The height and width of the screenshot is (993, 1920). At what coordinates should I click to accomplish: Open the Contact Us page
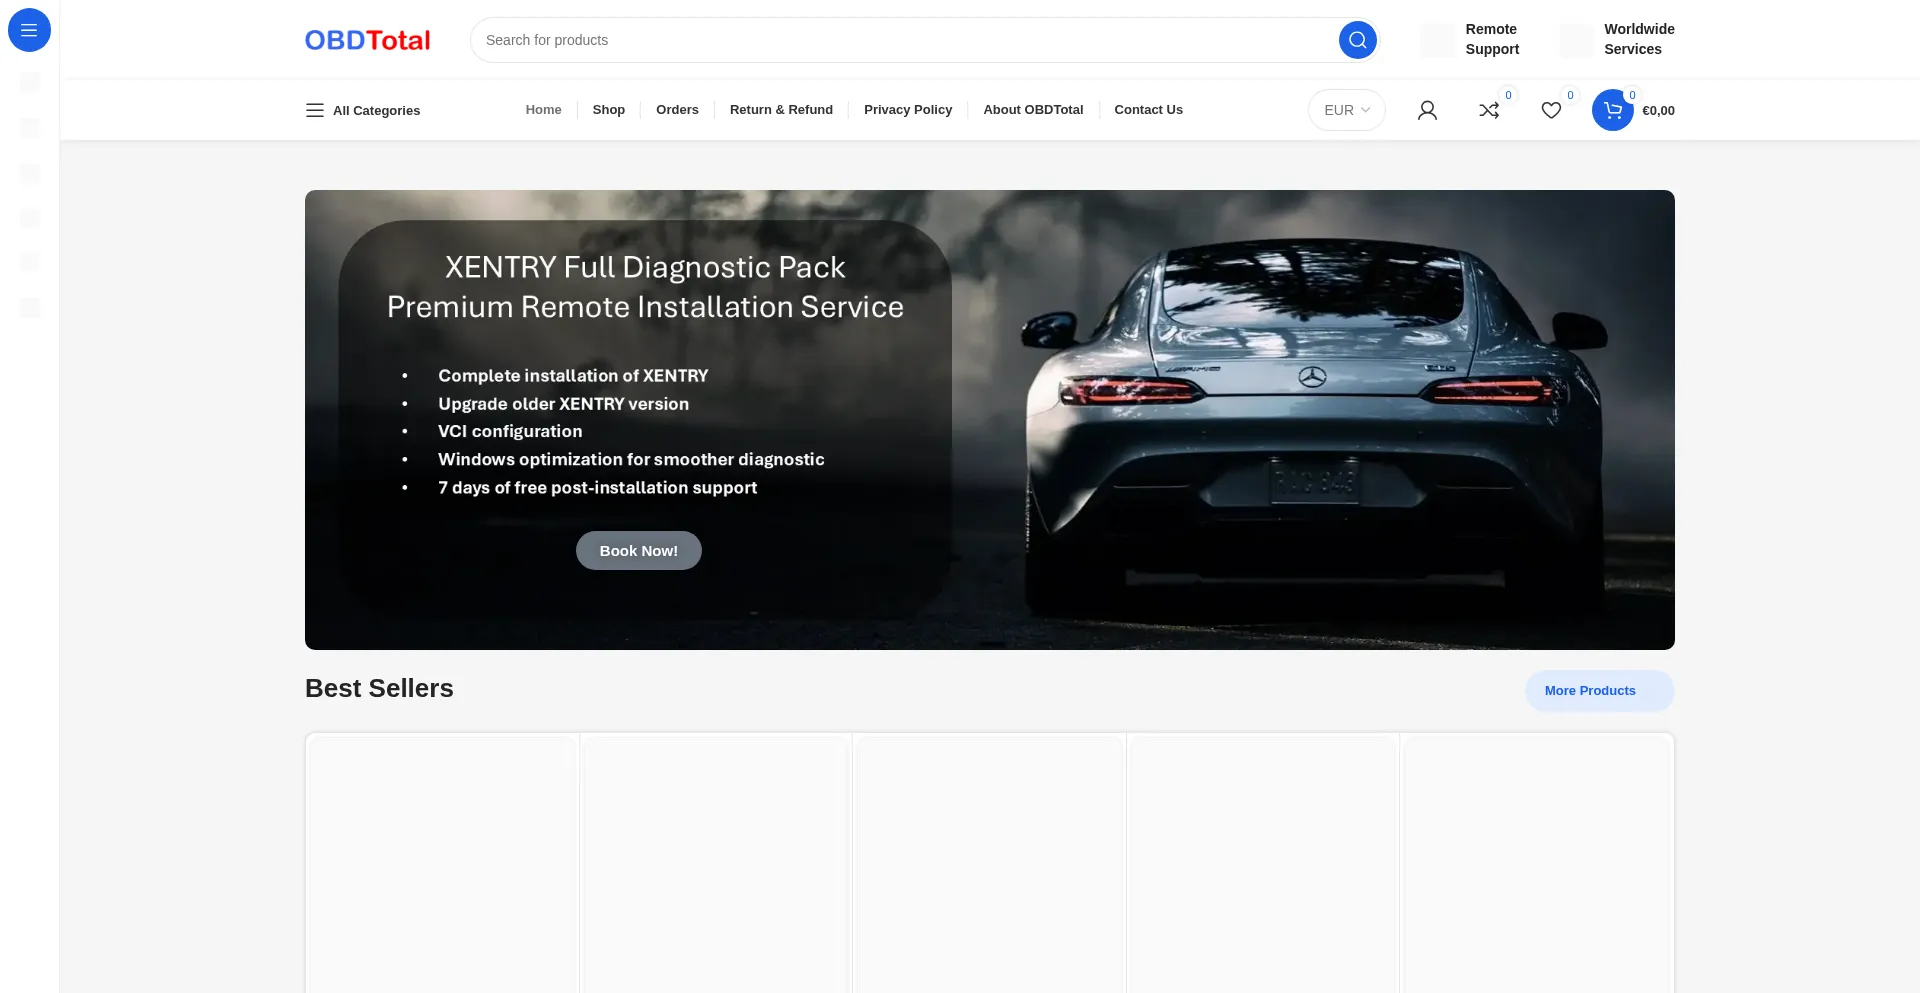(x=1148, y=110)
